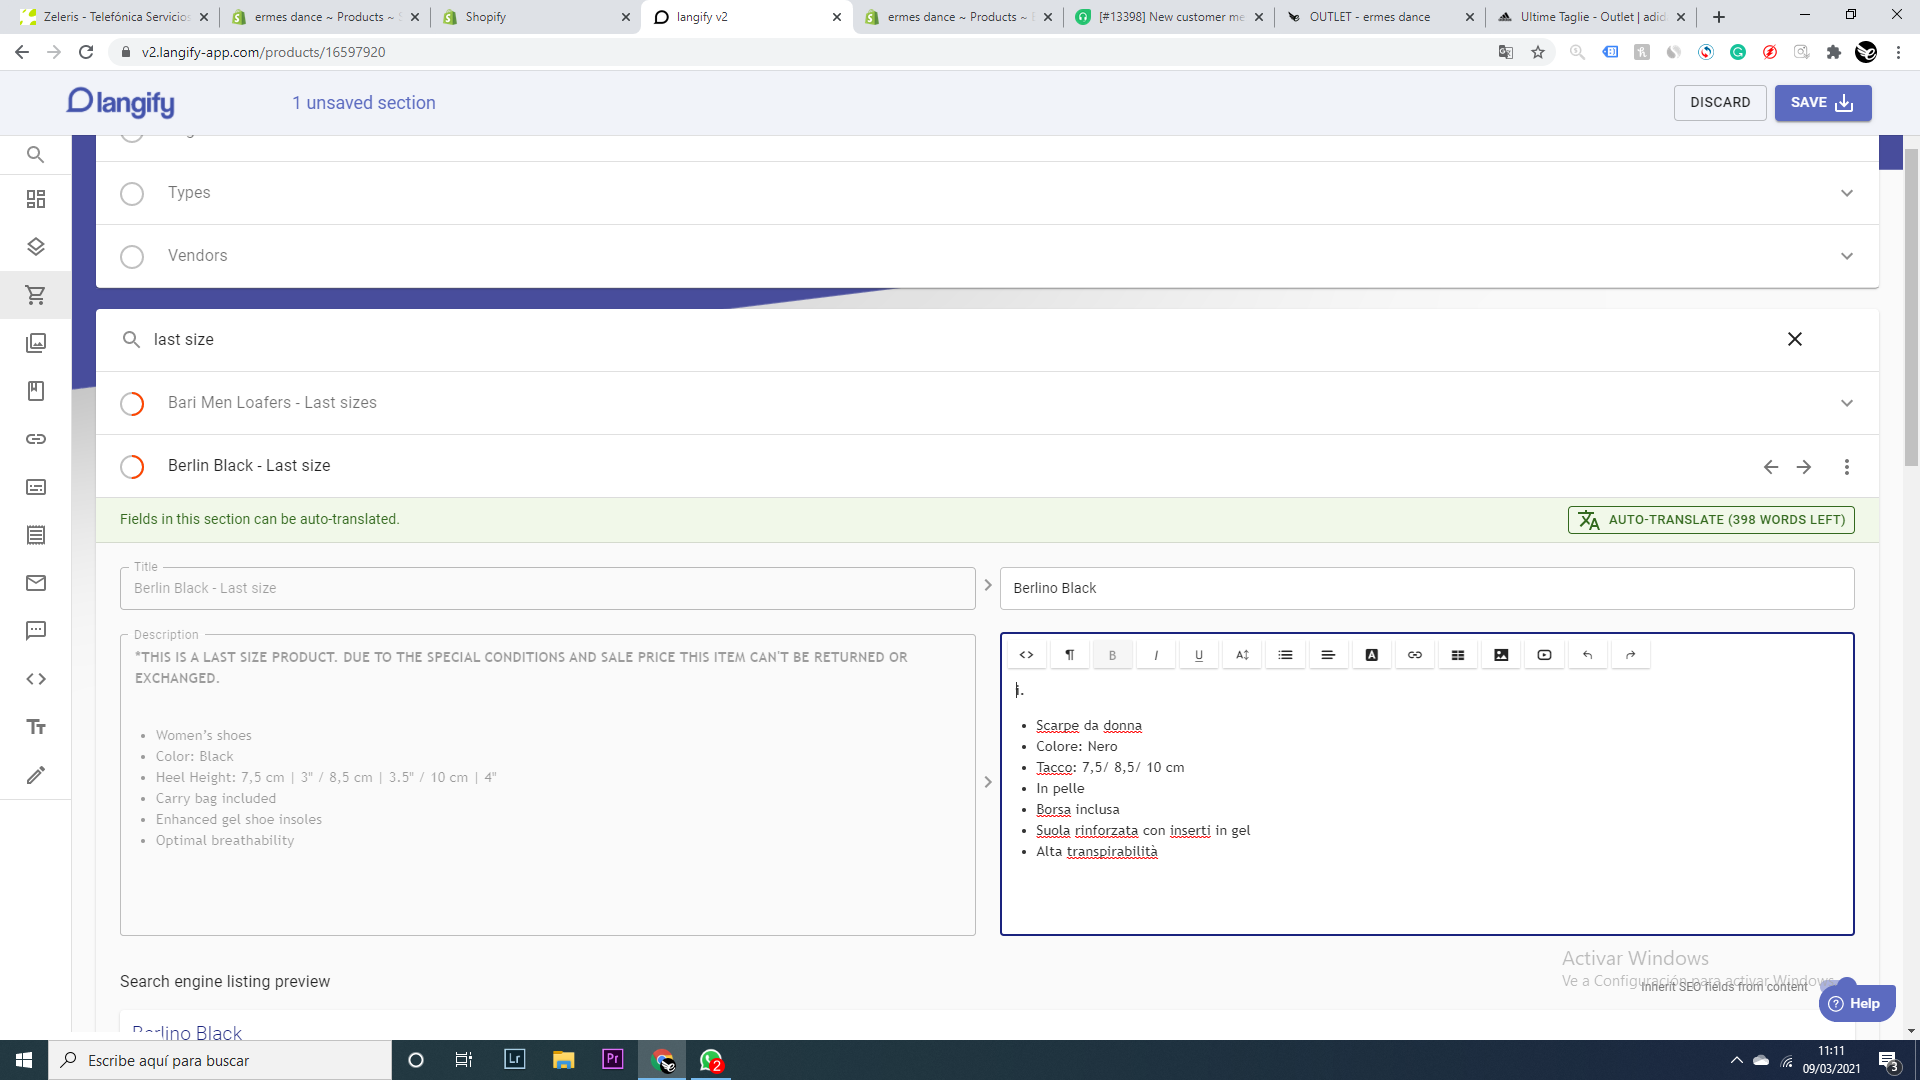Screen dimensions: 1920x1080
Task: Save the unsaved section
Action: click(x=1823, y=103)
